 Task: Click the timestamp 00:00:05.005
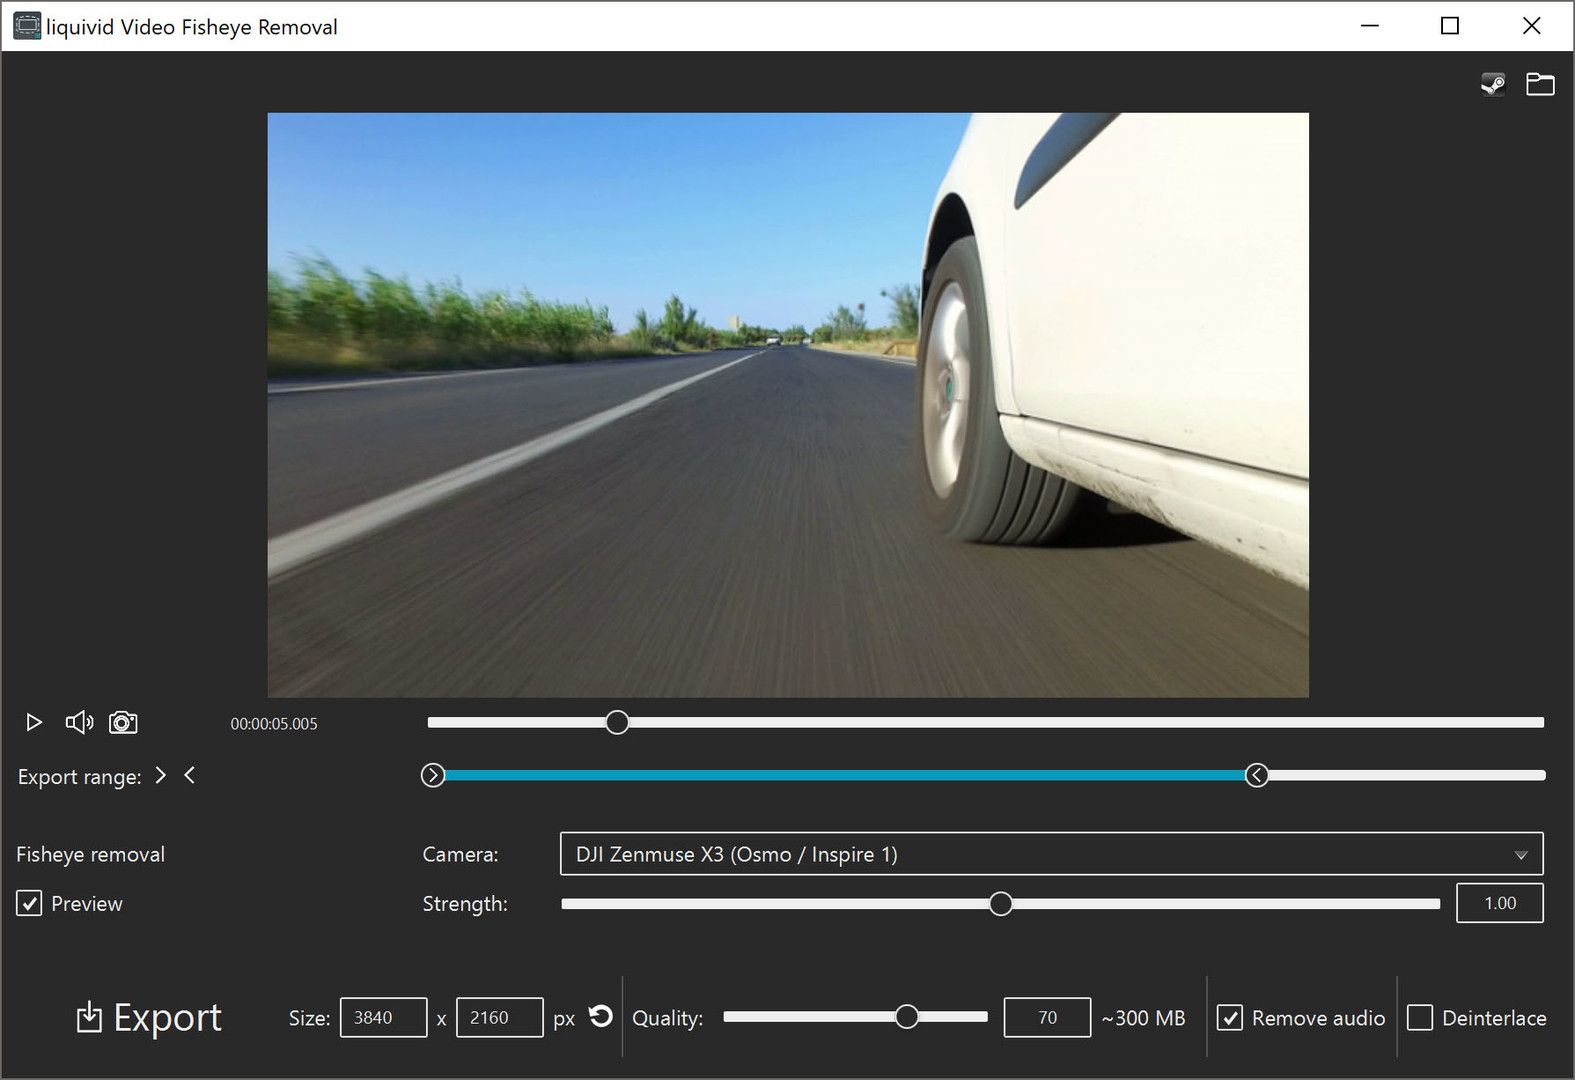click(x=274, y=724)
